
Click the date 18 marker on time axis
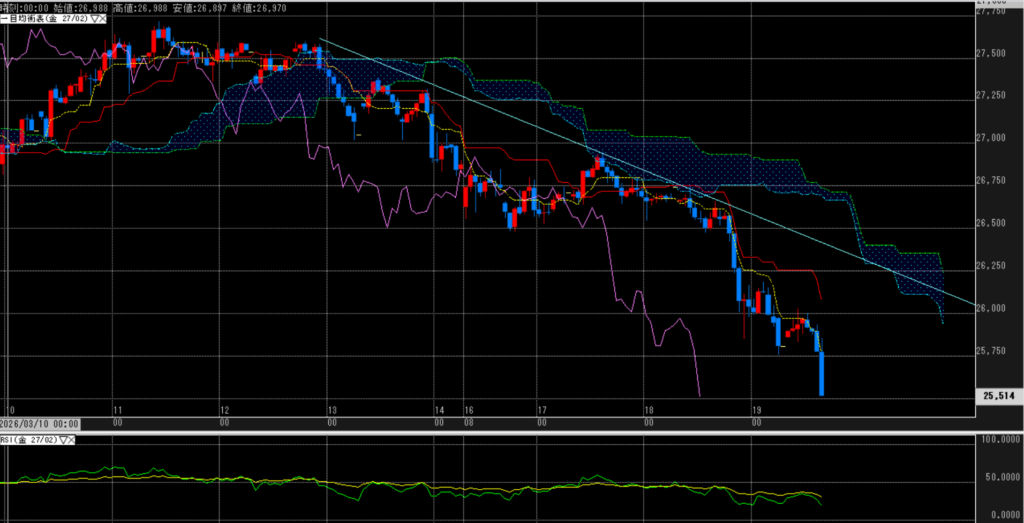point(649,410)
